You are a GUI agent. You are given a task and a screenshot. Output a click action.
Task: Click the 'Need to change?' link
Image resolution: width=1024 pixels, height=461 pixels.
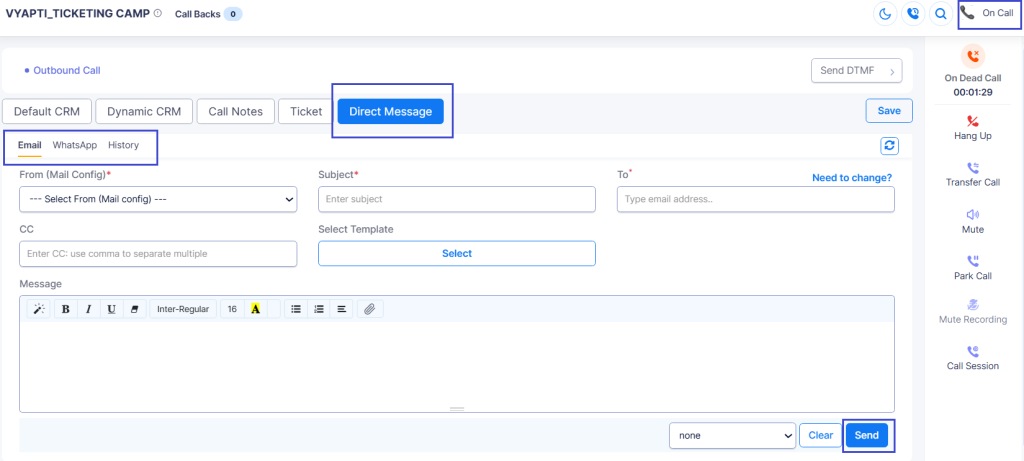(852, 178)
